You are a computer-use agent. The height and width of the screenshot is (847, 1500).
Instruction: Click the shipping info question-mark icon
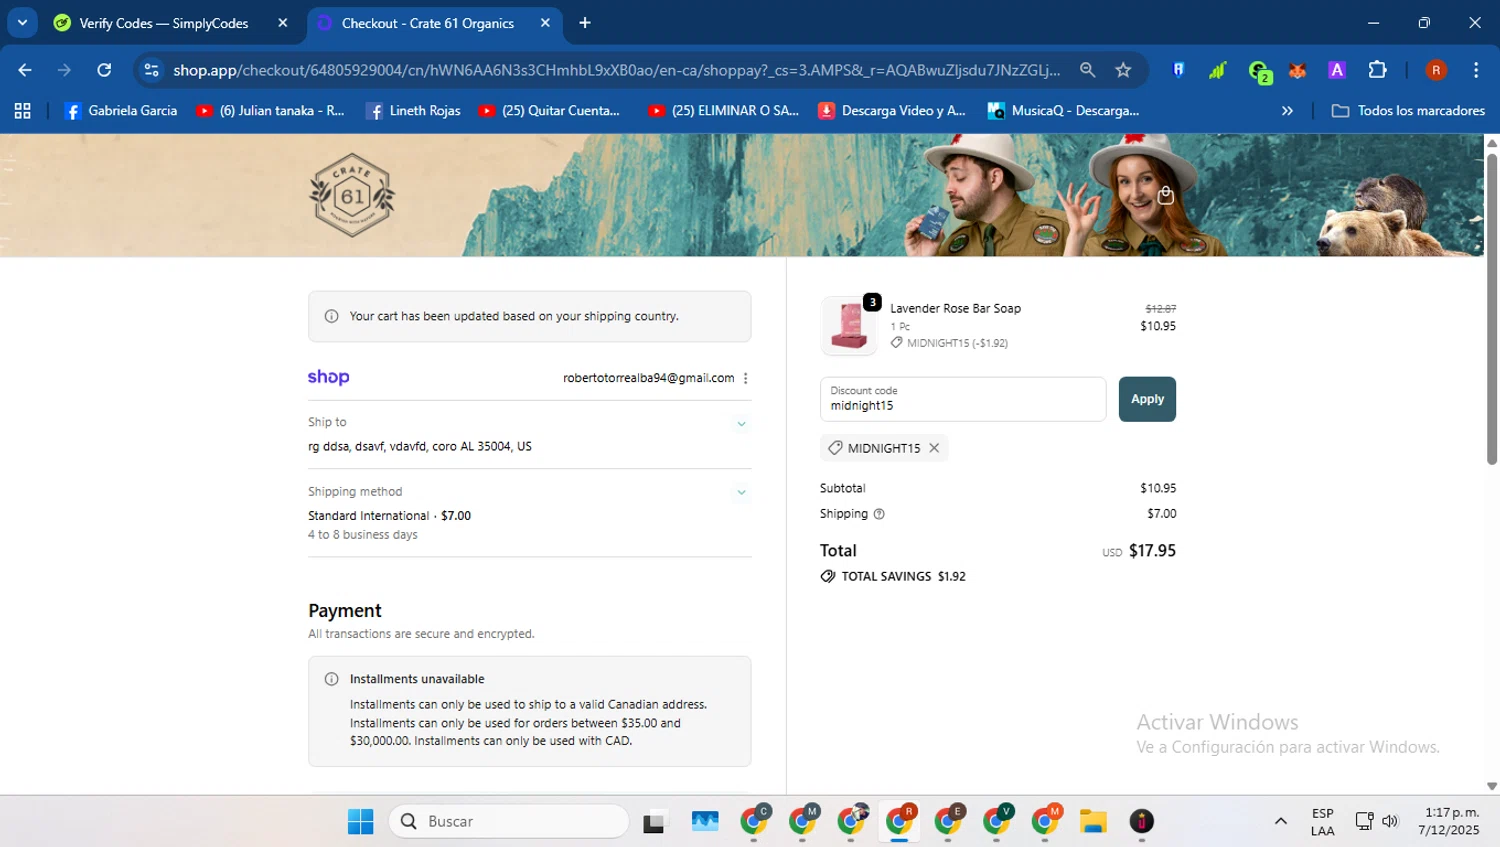tap(879, 514)
